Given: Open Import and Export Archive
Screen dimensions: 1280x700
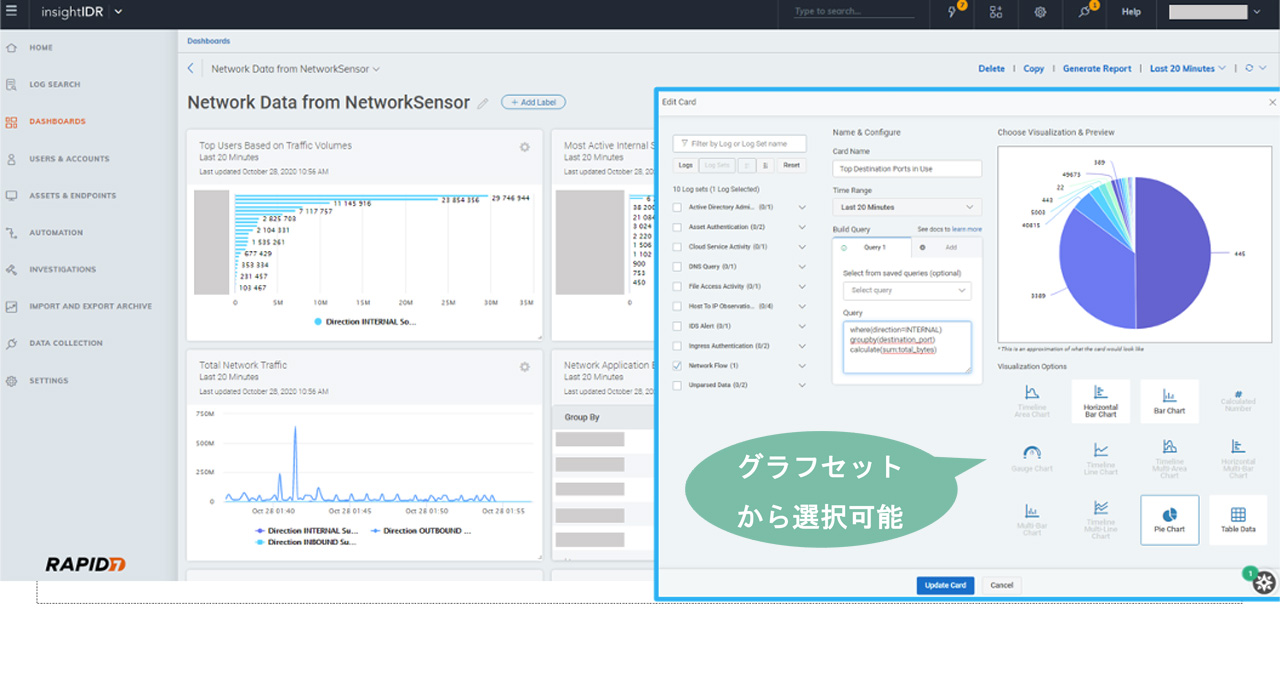Looking at the screenshot, I should click(x=90, y=307).
